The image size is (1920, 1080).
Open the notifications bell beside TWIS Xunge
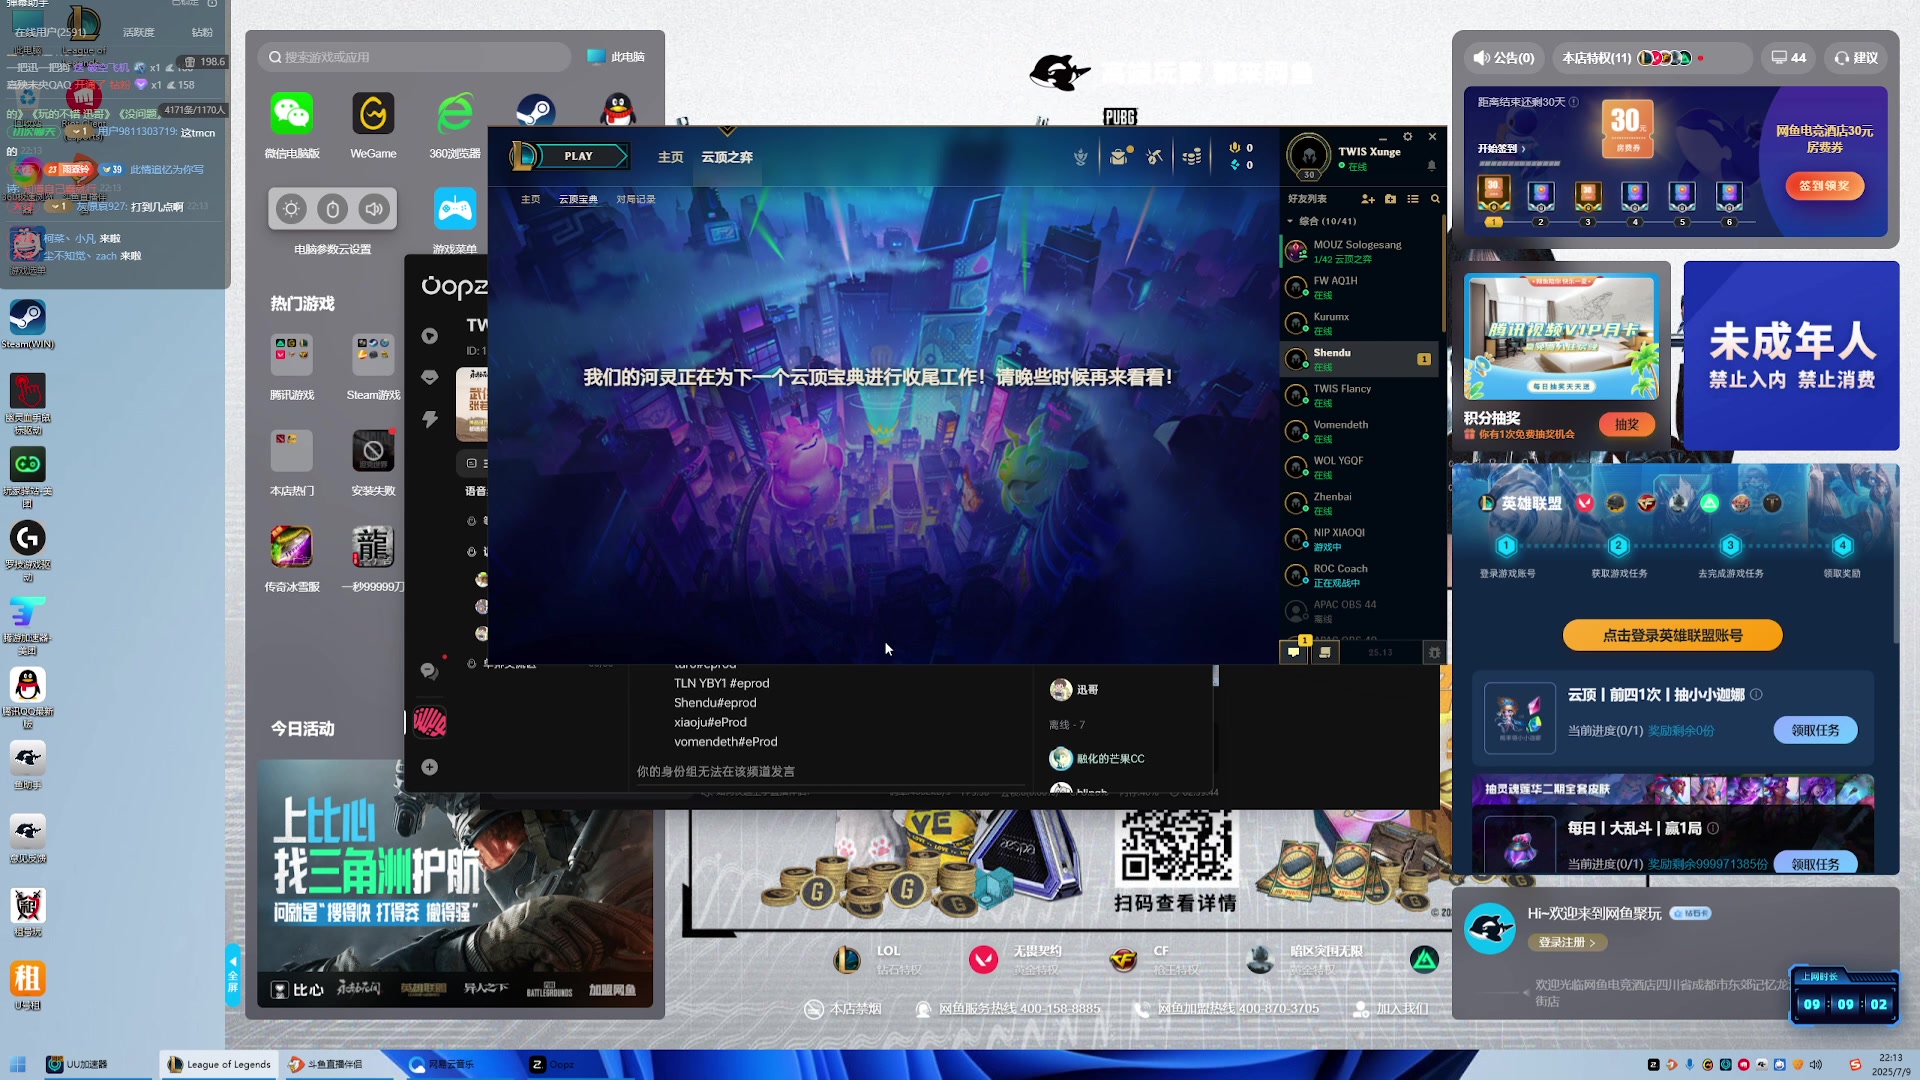[1431, 166]
